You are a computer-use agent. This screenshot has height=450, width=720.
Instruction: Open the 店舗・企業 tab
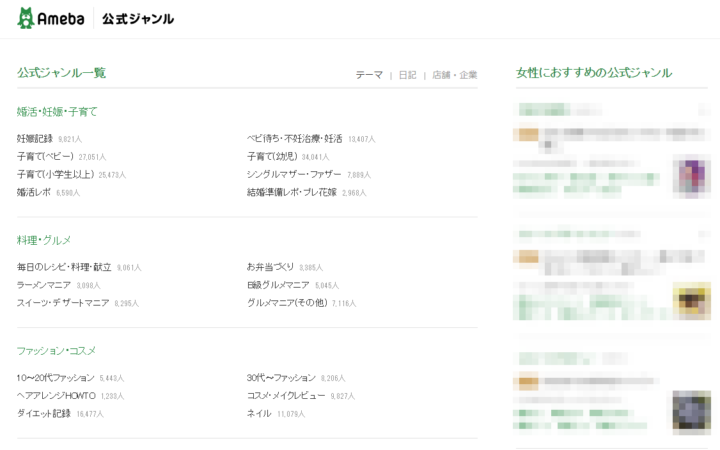(454, 75)
